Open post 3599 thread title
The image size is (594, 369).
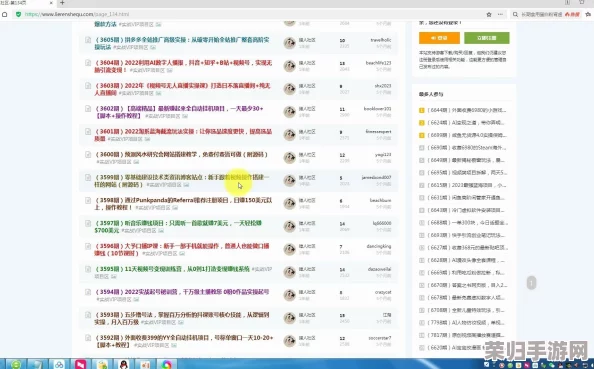tap(181, 181)
